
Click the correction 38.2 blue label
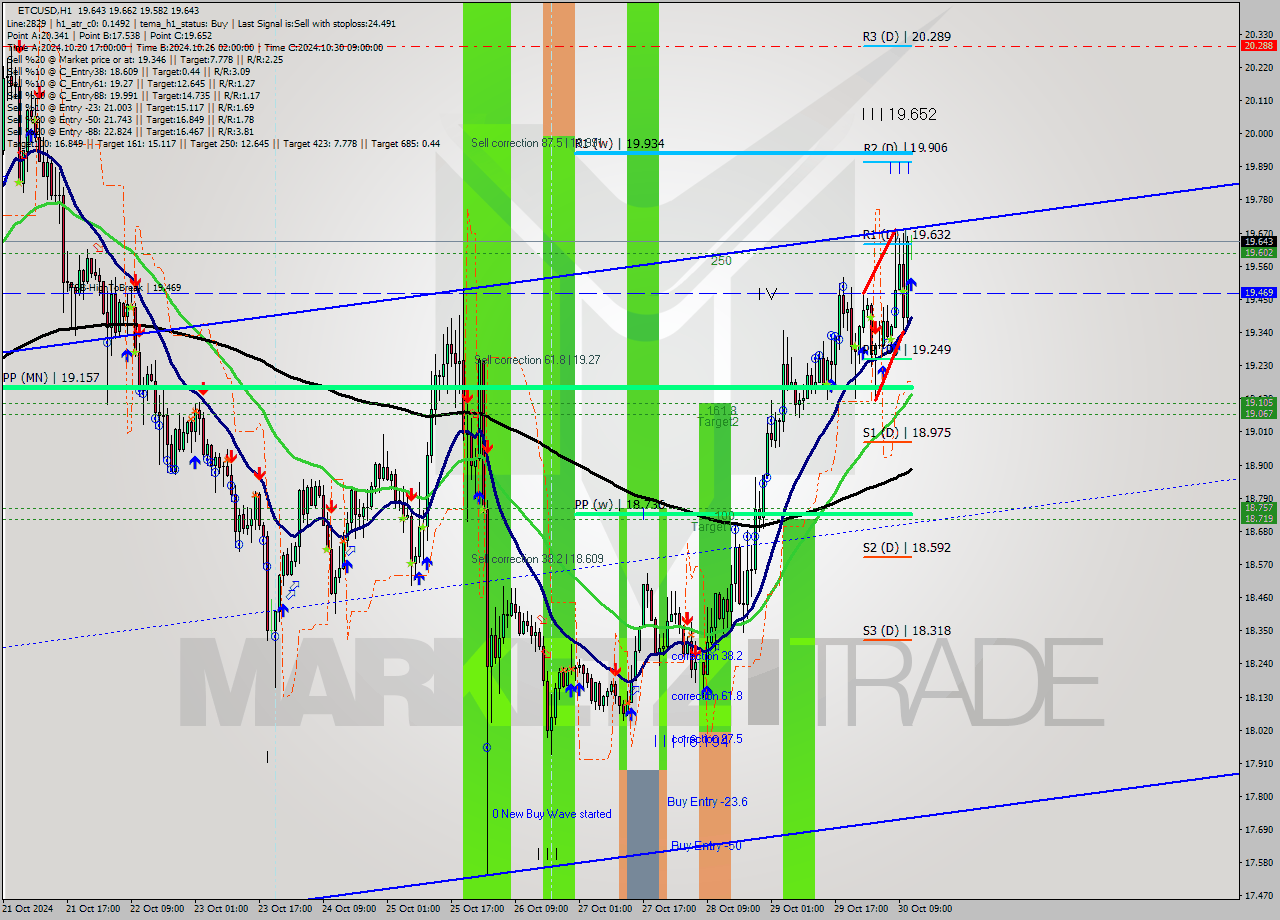(707, 656)
